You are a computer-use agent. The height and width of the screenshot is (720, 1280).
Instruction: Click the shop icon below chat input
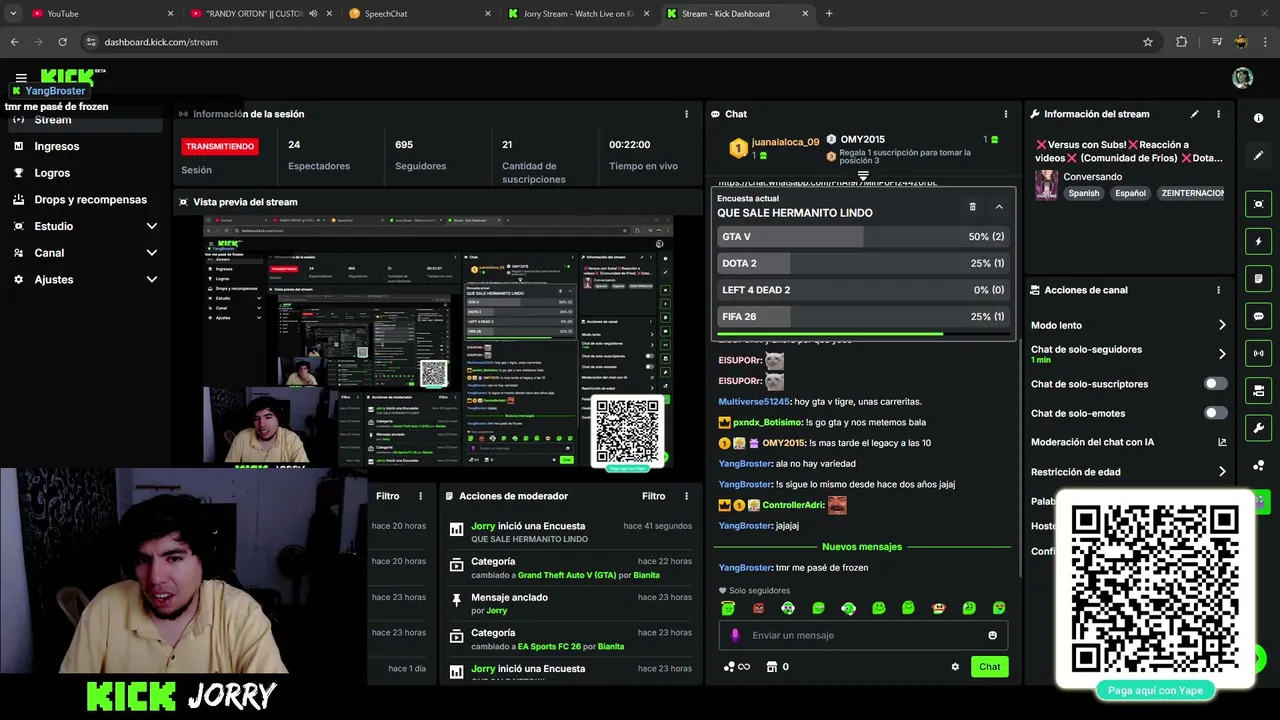point(771,667)
